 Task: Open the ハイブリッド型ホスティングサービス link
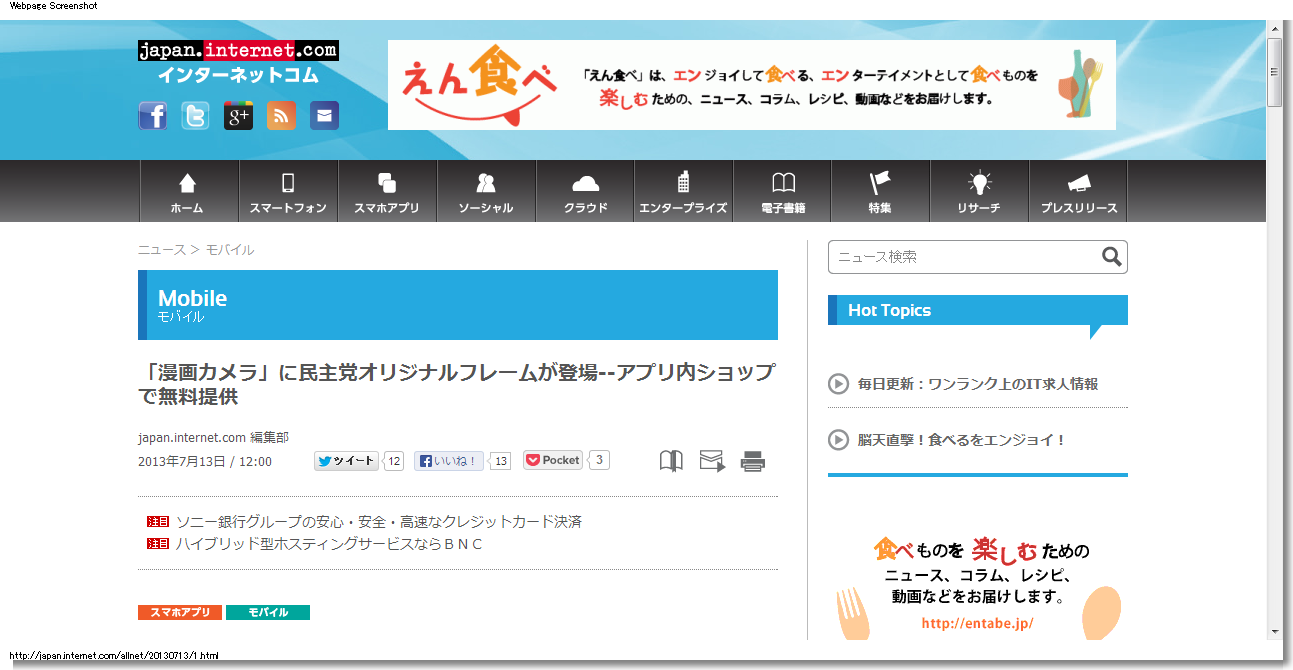[329, 544]
